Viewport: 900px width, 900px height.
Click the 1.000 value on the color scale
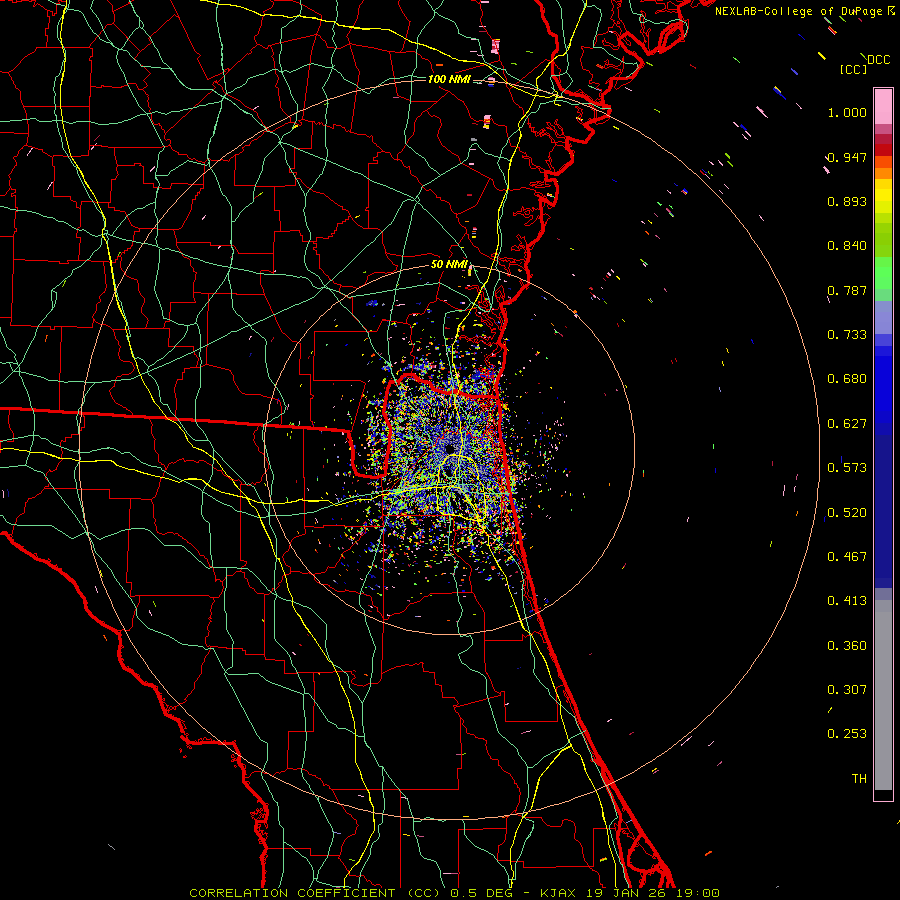[x=847, y=112]
